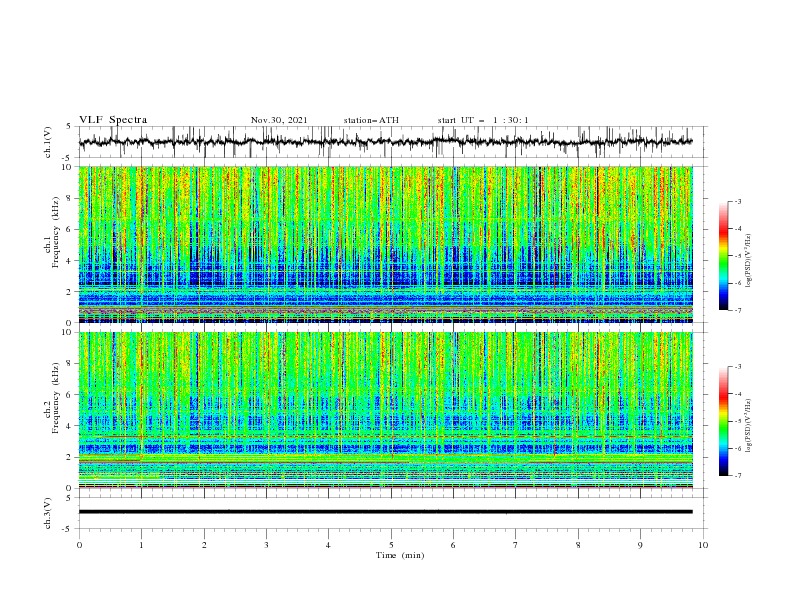The height and width of the screenshot is (612, 792).
Task: Click the "VLF Spectra" plot title
Action: point(113,120)
